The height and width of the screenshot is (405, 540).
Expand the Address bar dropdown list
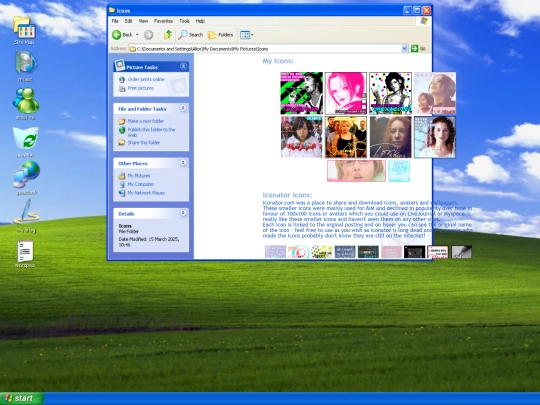[405, 49]
